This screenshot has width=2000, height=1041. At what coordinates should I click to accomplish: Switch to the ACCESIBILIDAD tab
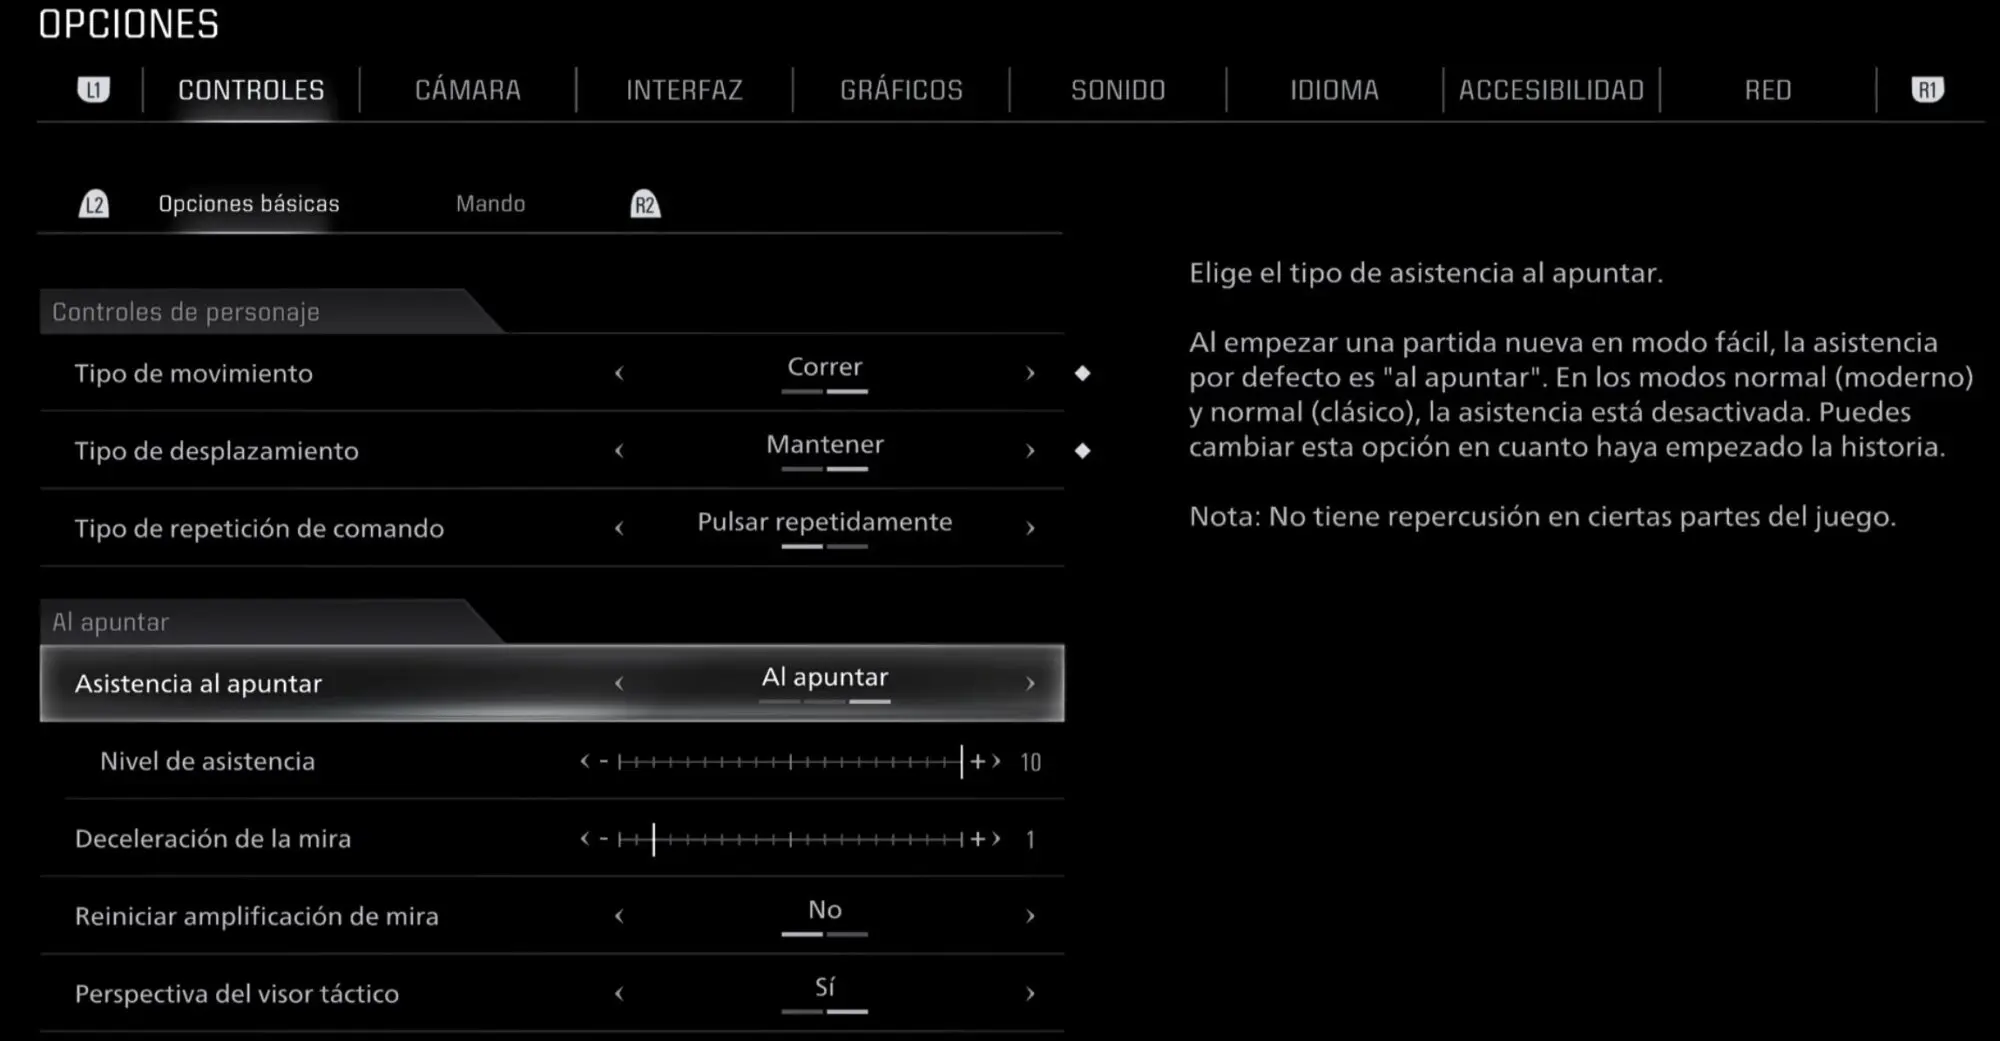(1551, 90)
